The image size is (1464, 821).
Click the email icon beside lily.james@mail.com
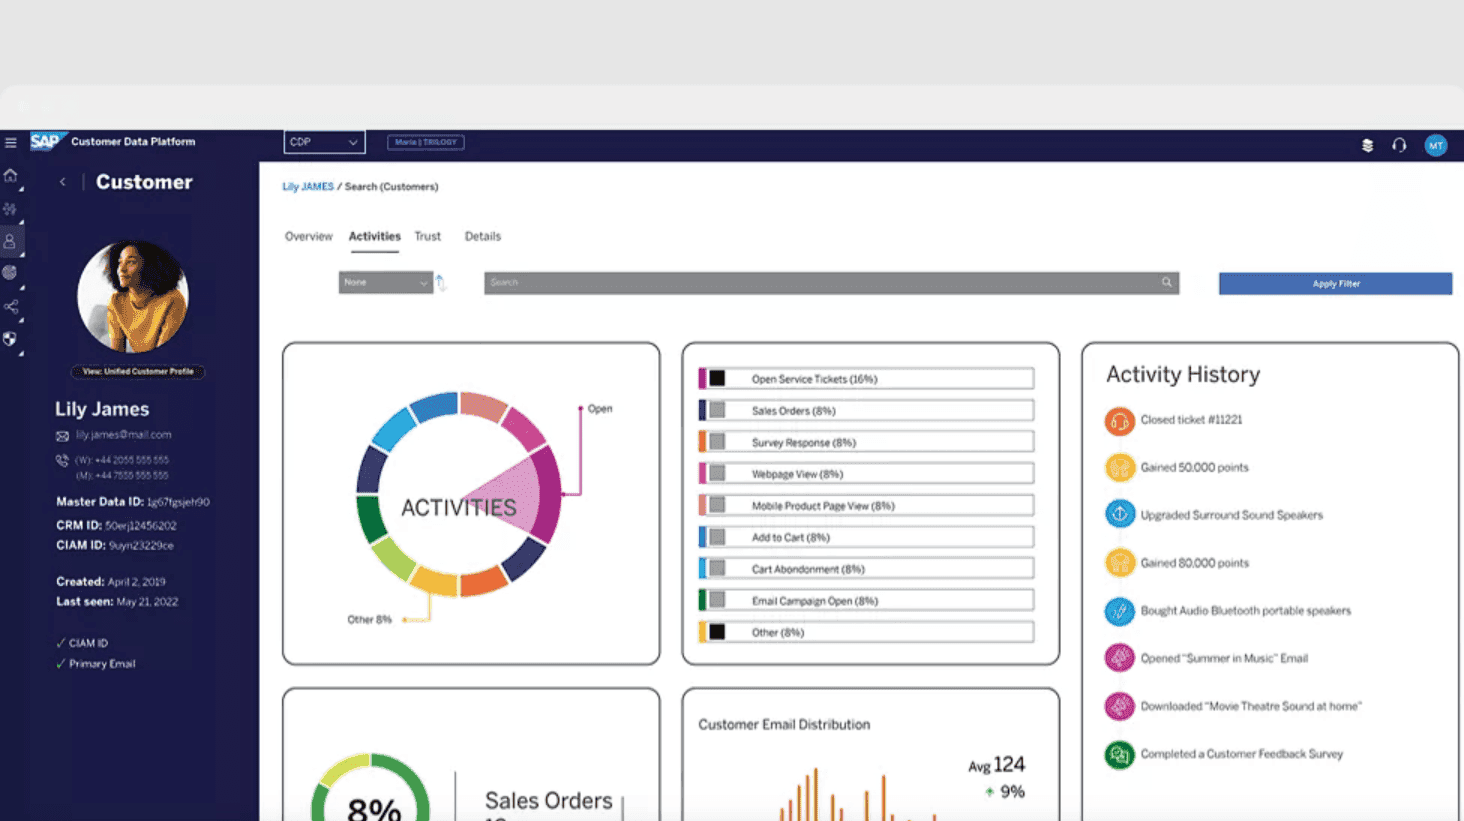tap(63, 435)
